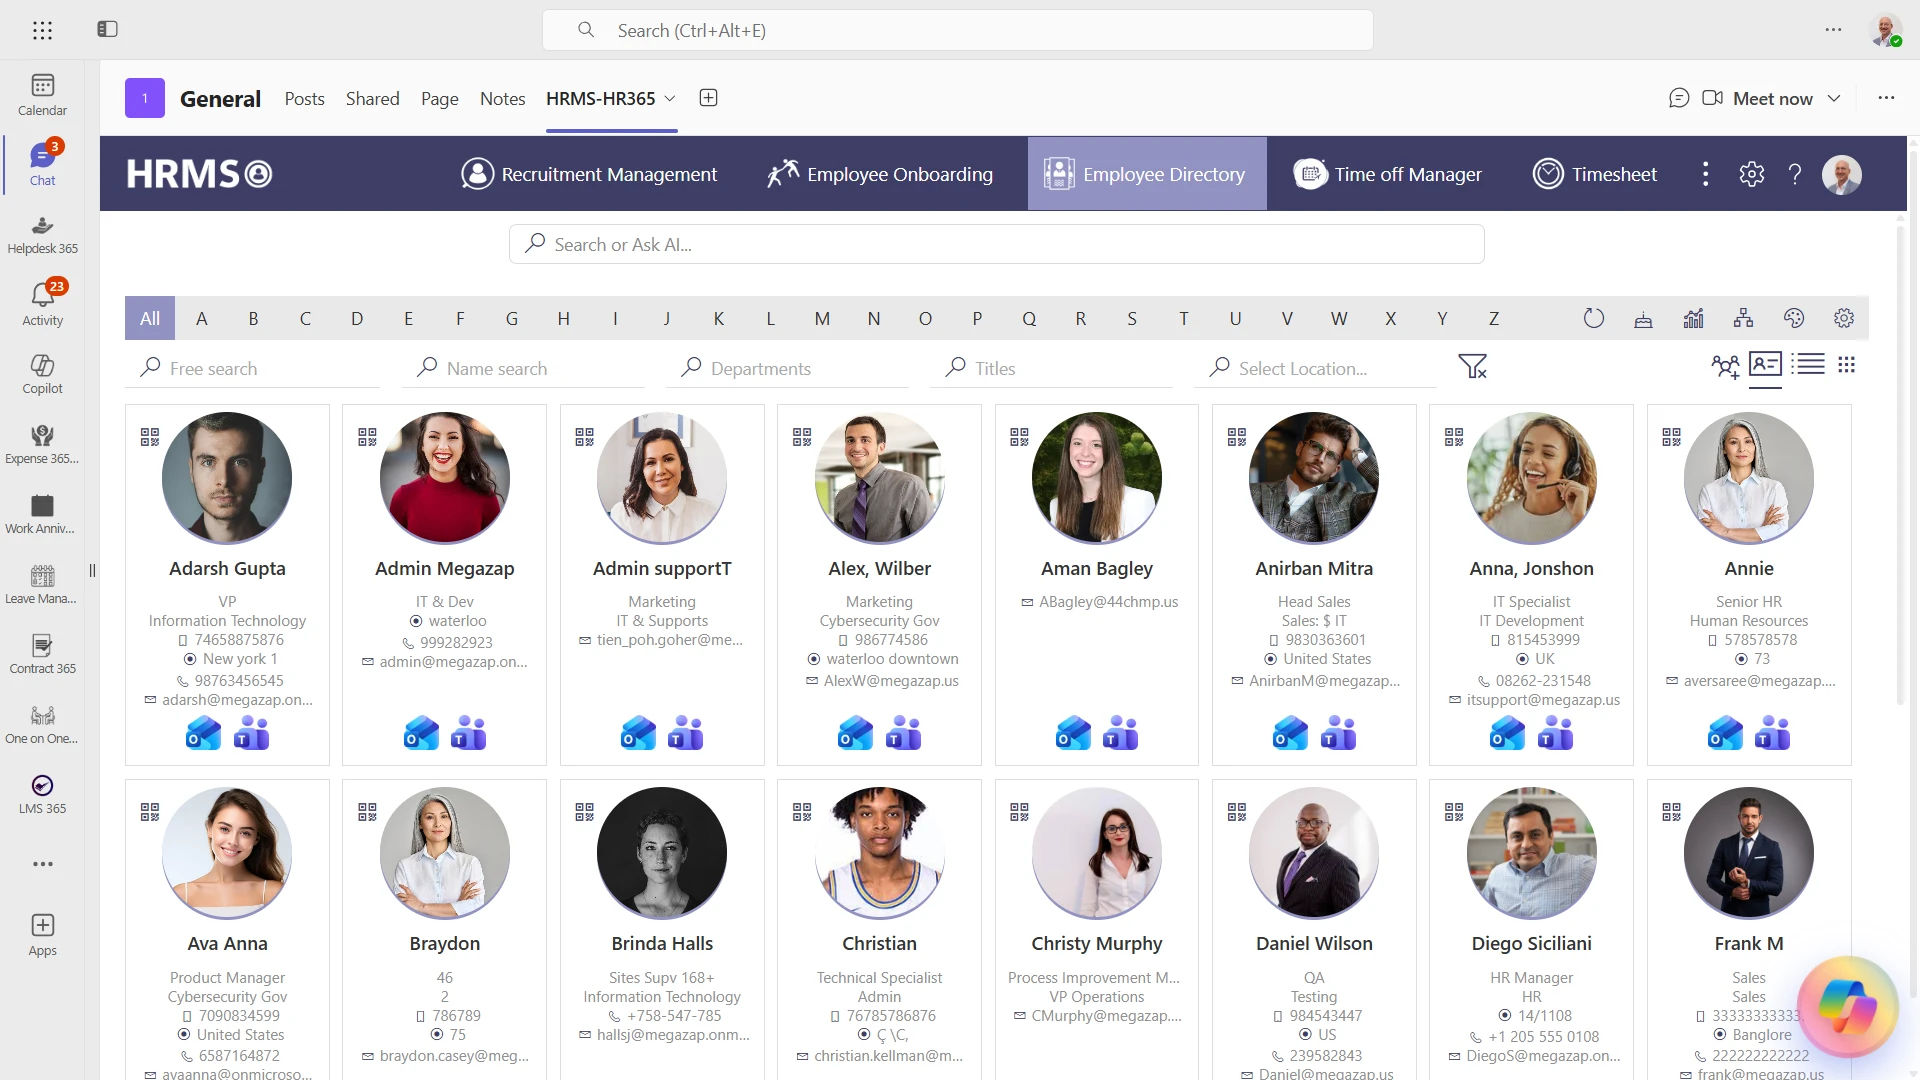Show more Teams apps ellipsis in rail
Viewport: 1920px width, 1080px height.
click(x=42, y=864)
